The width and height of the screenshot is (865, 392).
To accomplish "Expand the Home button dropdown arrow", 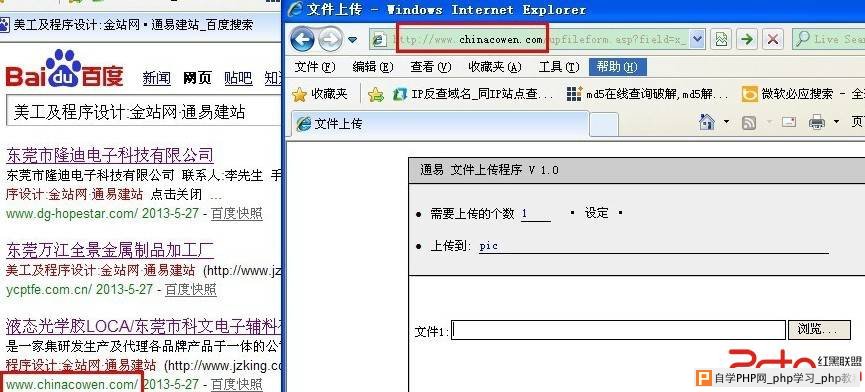I will [726, 122].
